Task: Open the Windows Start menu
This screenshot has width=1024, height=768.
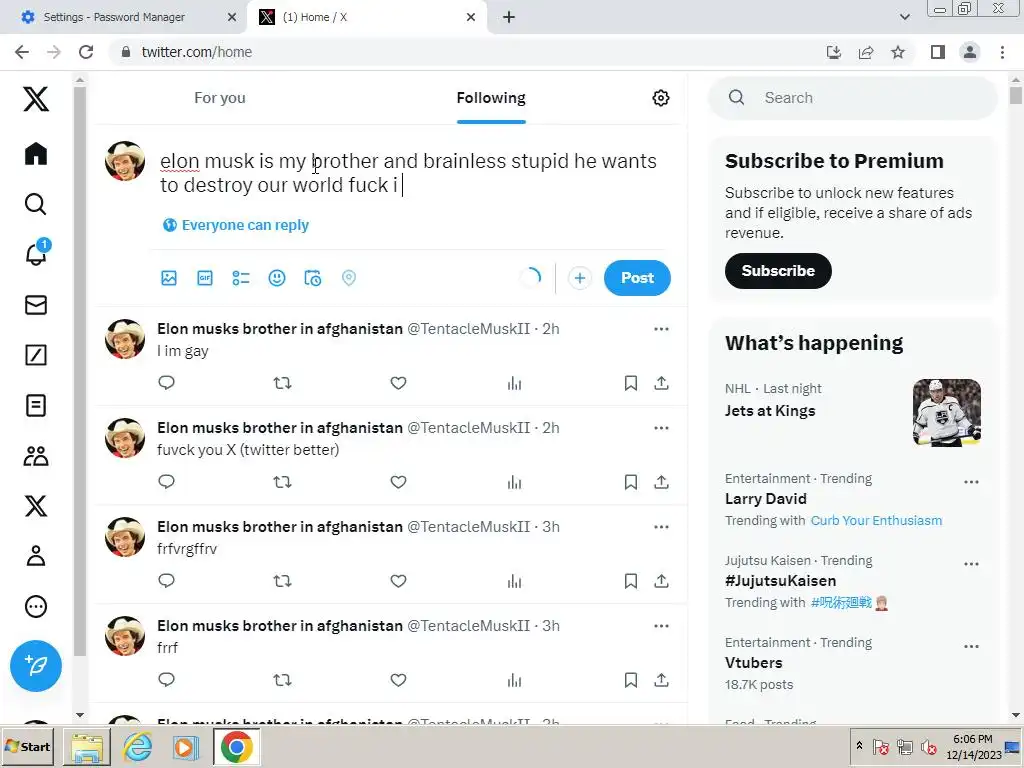Action: coord(28,746)
